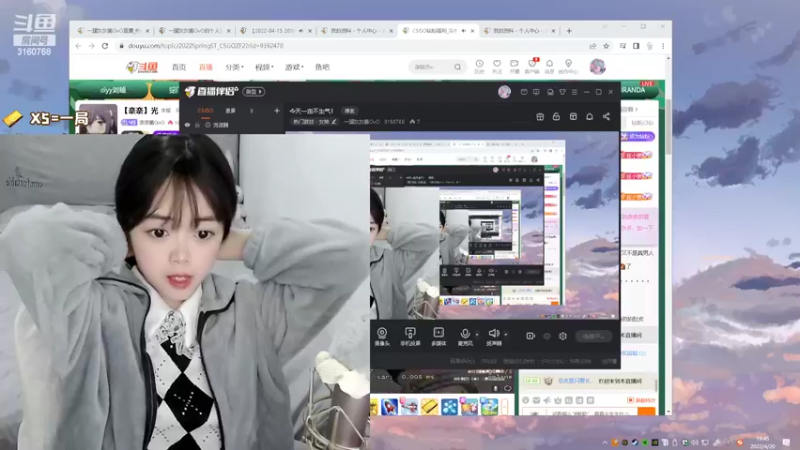Open the creator center icon on Douyu header

(x=568, y=66)
